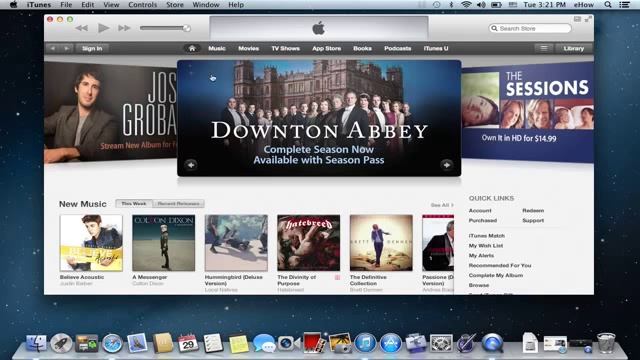Open the Complete My Album link
Image resolution: width=640 pixels, height=360 pixels.
pyautogui.click(x=496, y=276)
